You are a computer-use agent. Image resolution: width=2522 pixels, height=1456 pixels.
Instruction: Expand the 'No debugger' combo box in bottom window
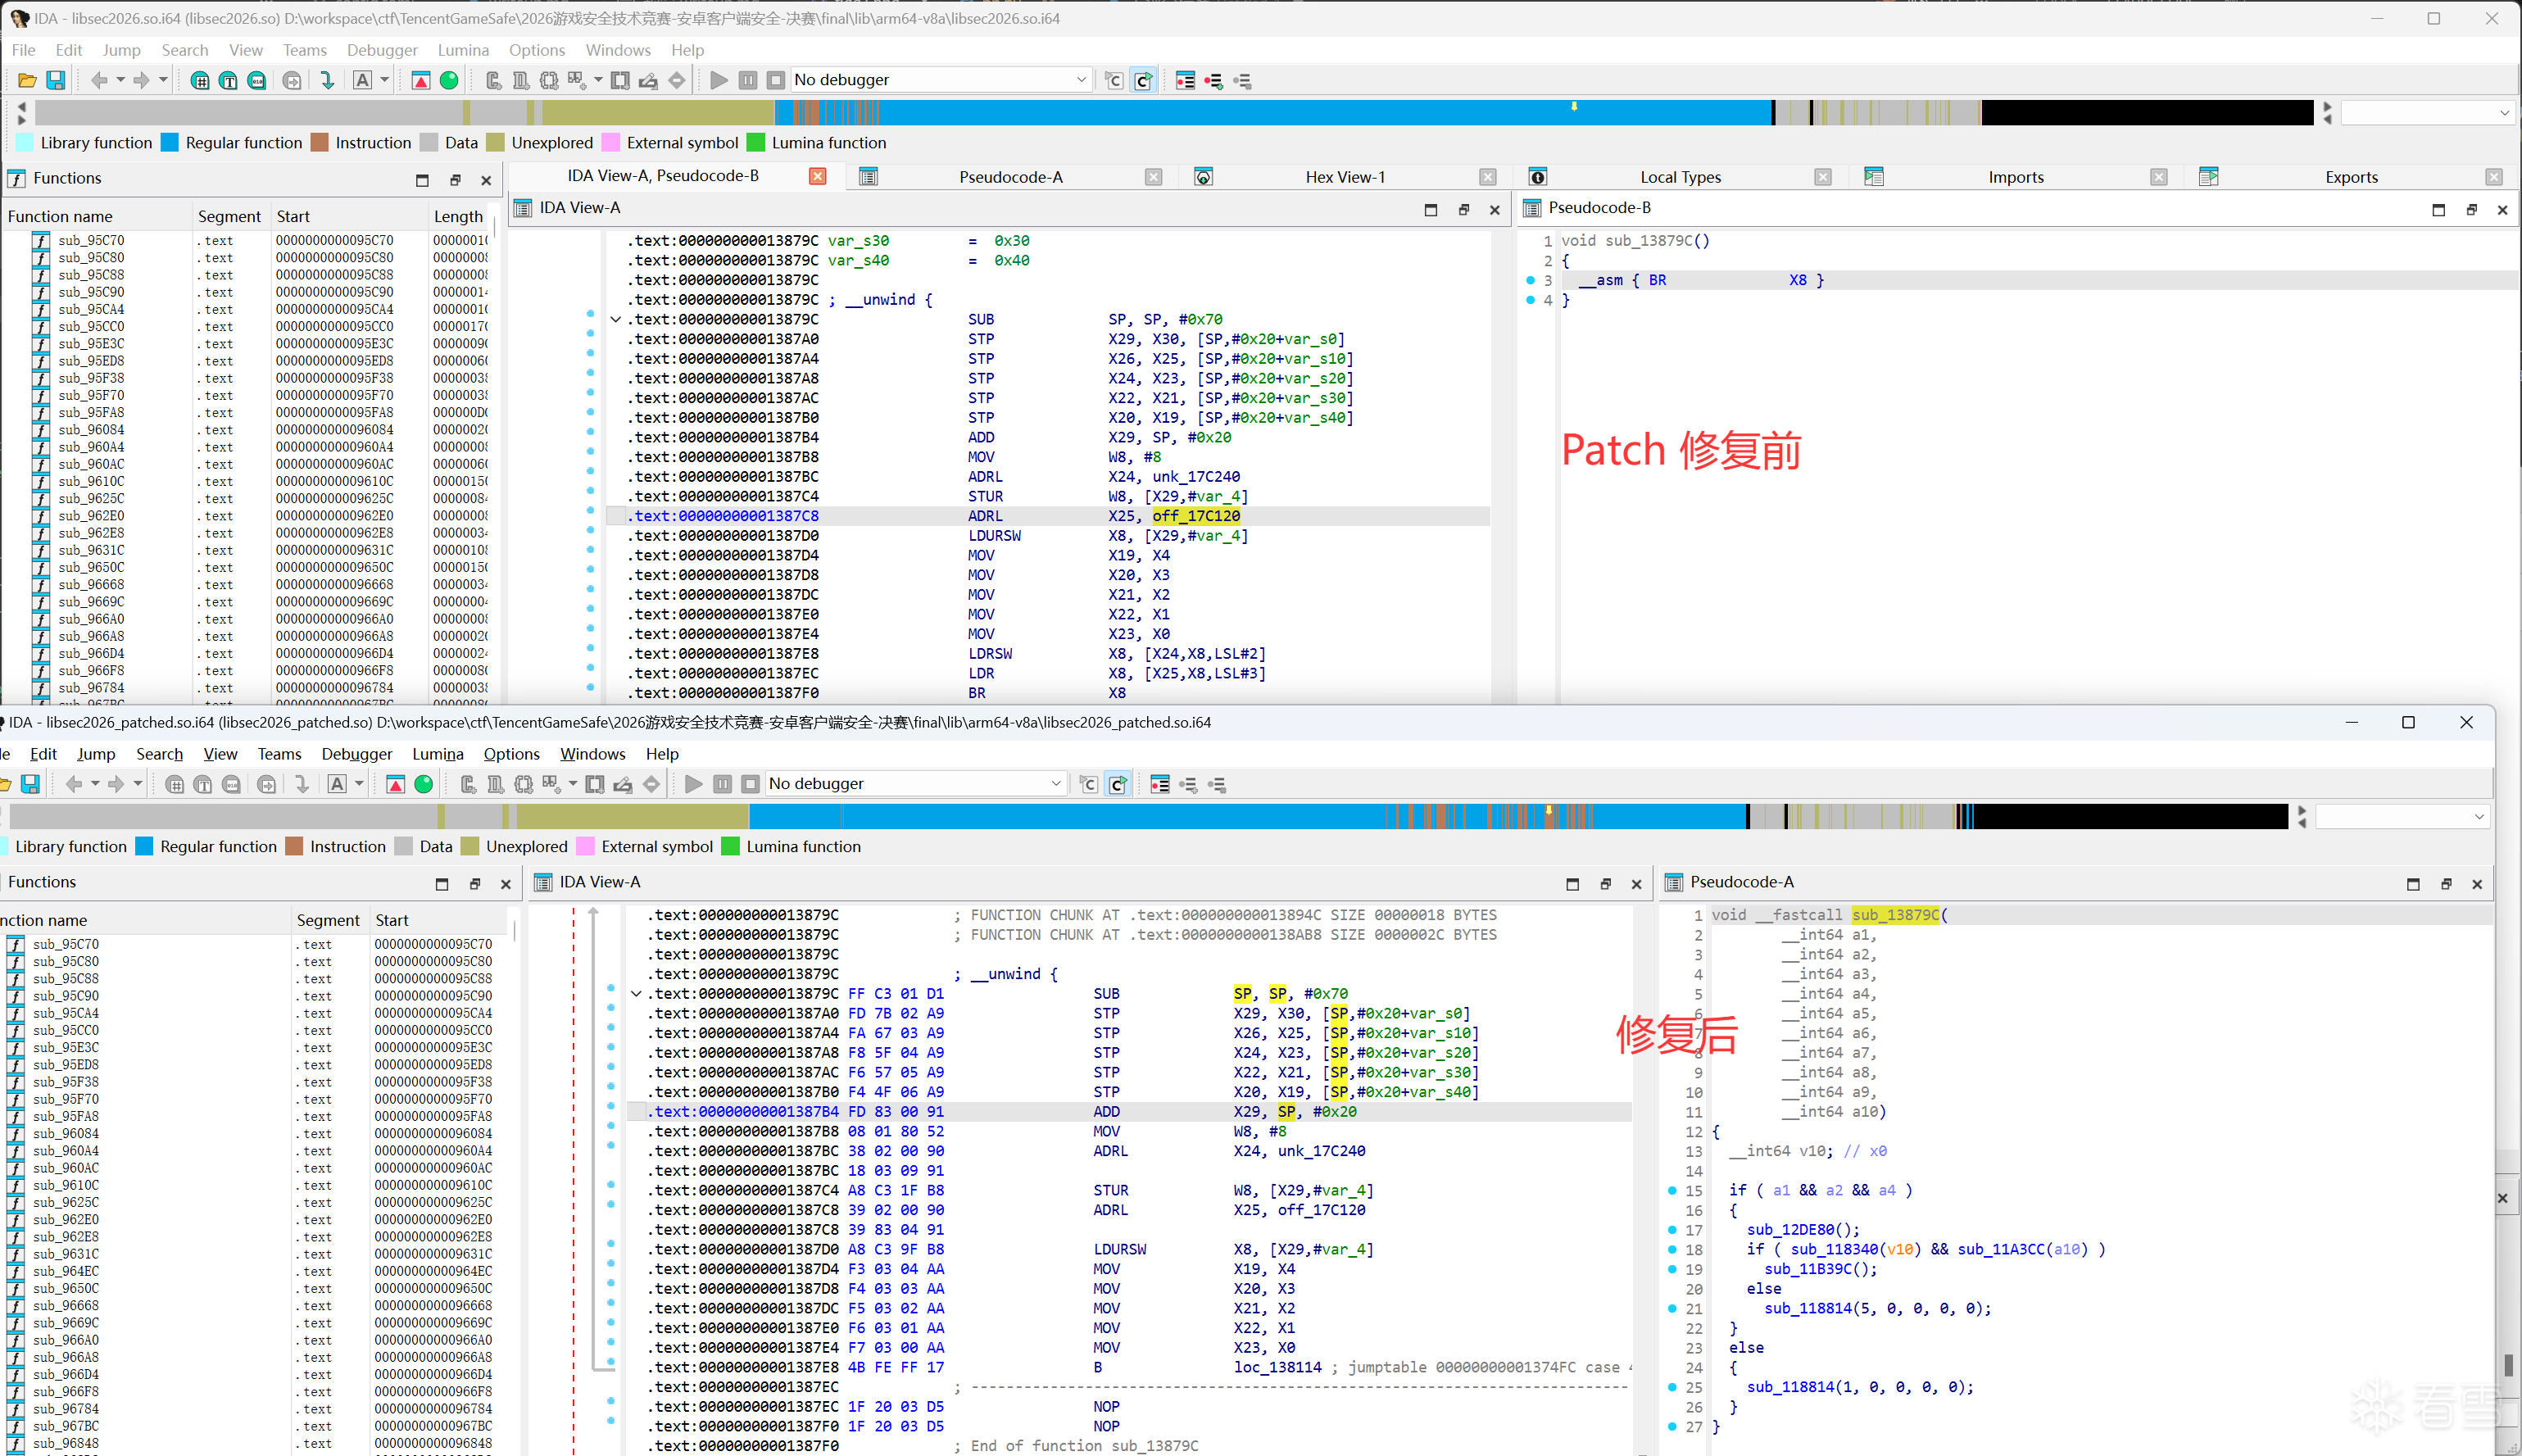(1056, 785)
